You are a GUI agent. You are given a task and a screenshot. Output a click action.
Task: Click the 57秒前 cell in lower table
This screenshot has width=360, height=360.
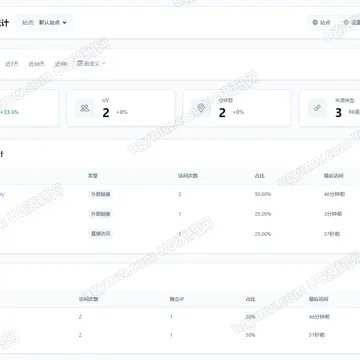[x=317, y=335]
